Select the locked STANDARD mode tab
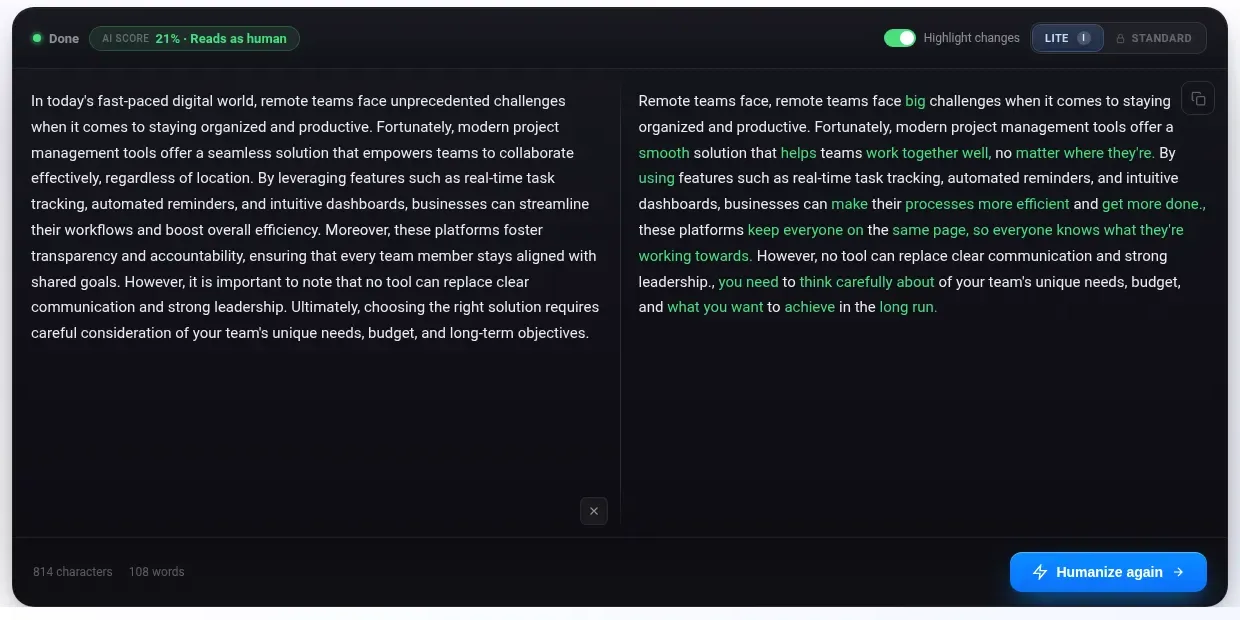1240x620 pixels. (x=1154, y=38)
